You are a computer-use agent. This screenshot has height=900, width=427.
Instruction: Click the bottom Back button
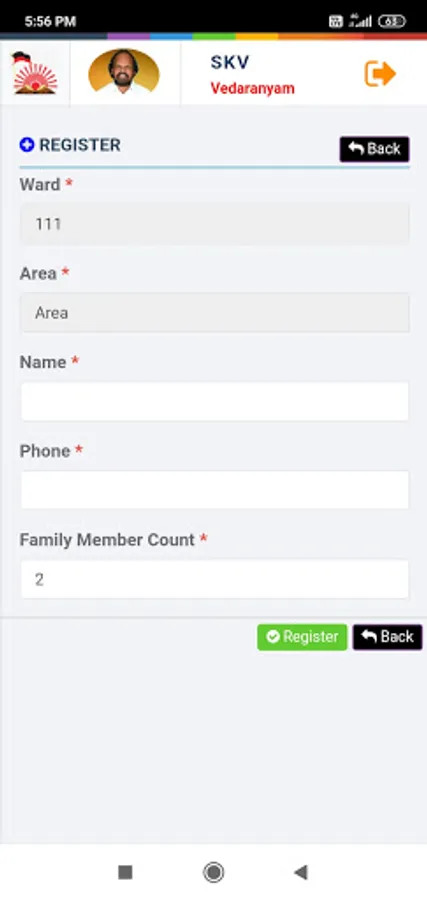(387, 637)
